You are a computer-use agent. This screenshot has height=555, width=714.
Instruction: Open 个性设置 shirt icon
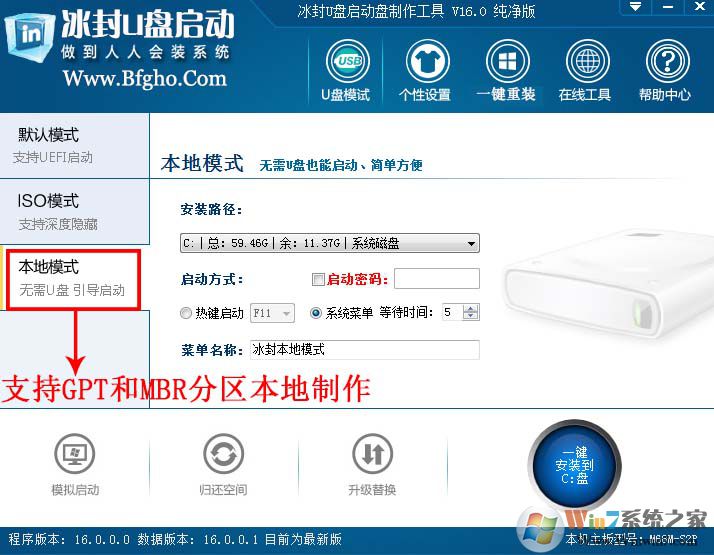tap(427, 61)
